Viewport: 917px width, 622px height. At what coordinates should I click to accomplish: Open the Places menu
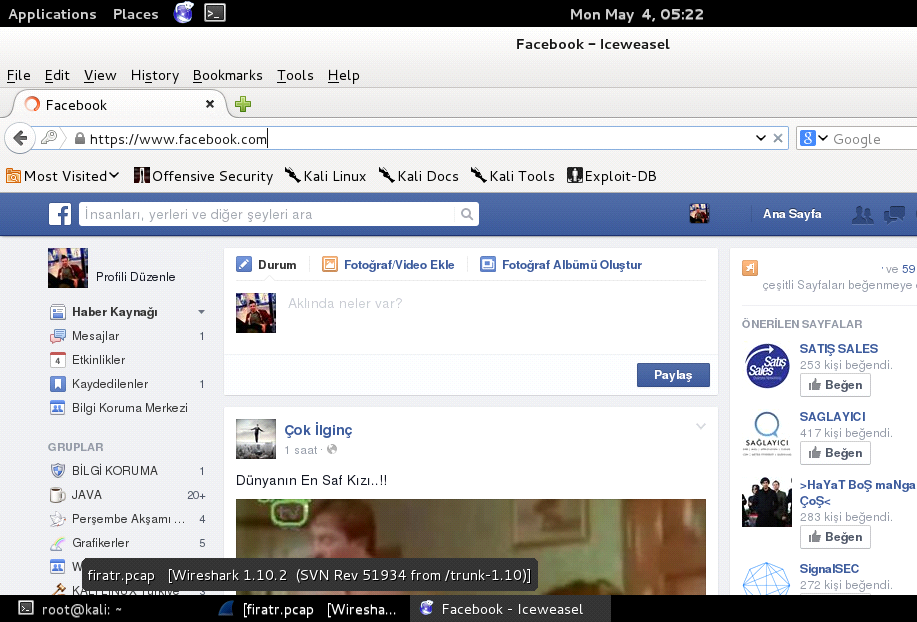tap(136, 14)
